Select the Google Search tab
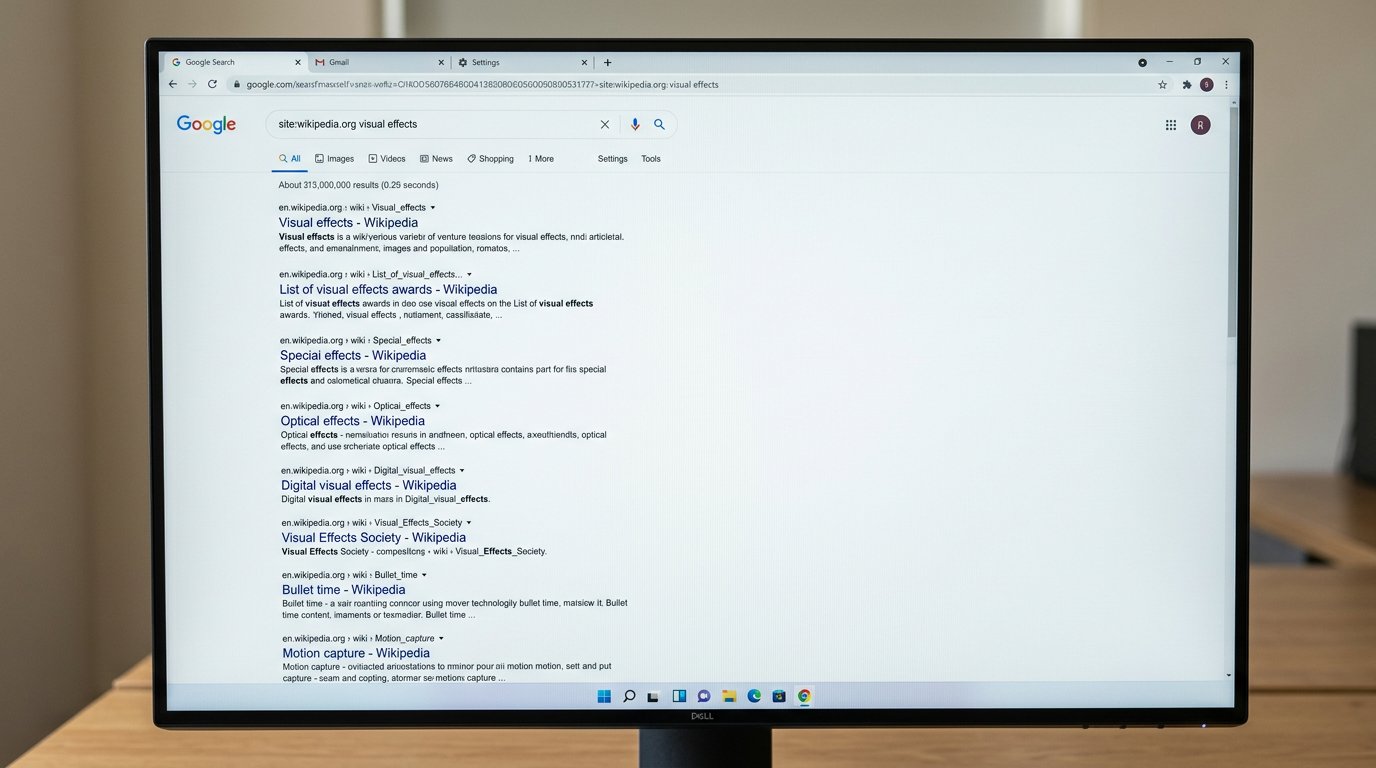Image resolution: width=1376 pixels, height=768 pixels. click(236, 62)
